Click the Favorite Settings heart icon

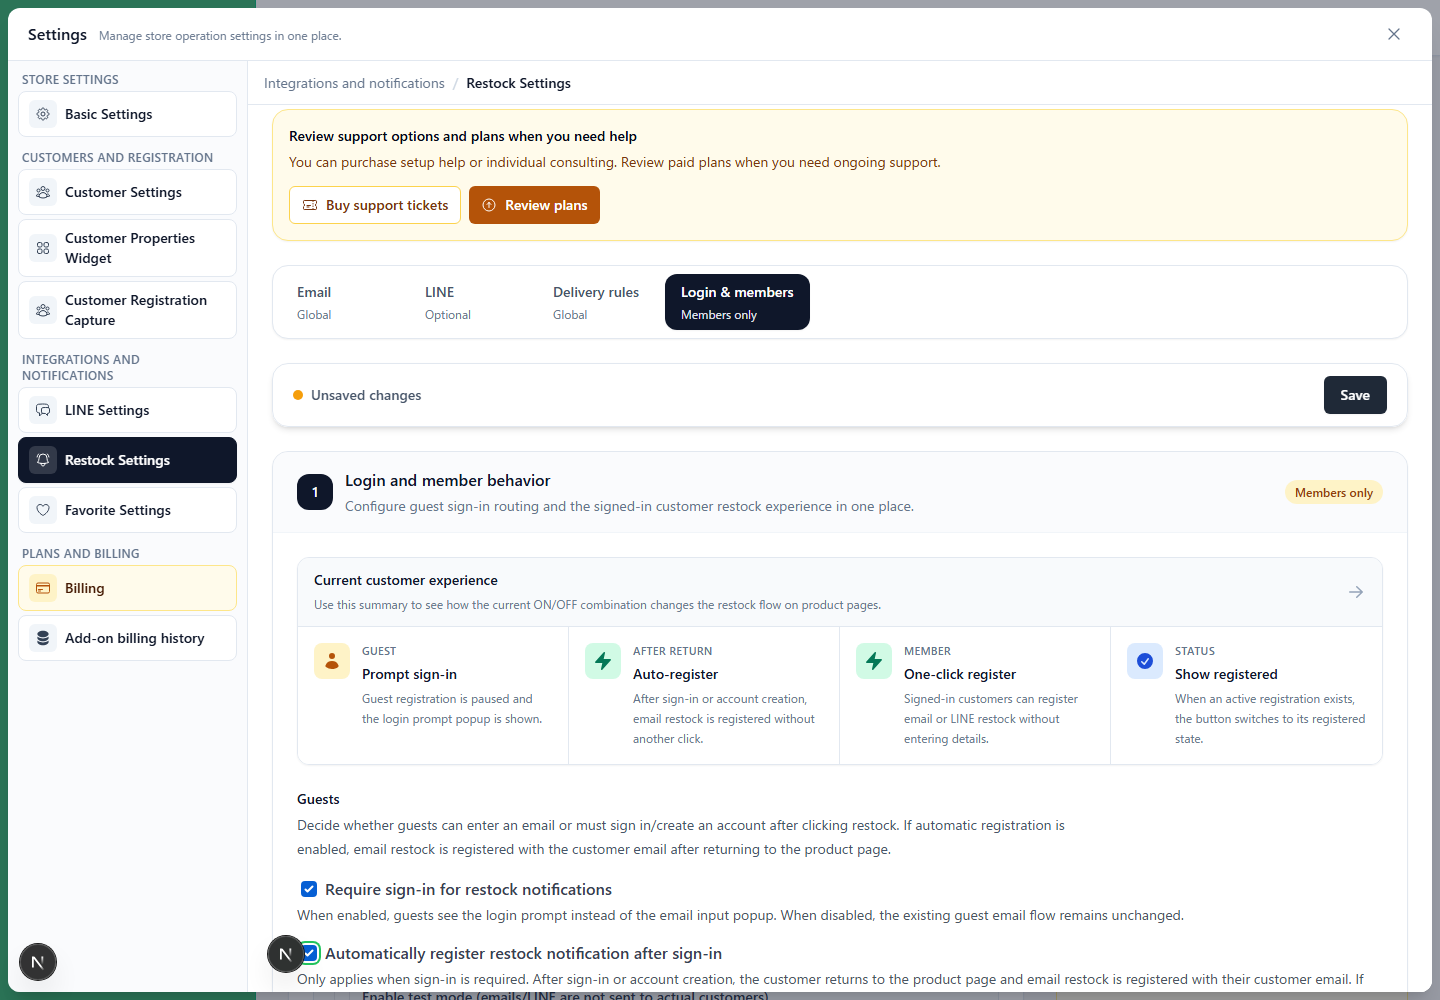pos(43,510)
